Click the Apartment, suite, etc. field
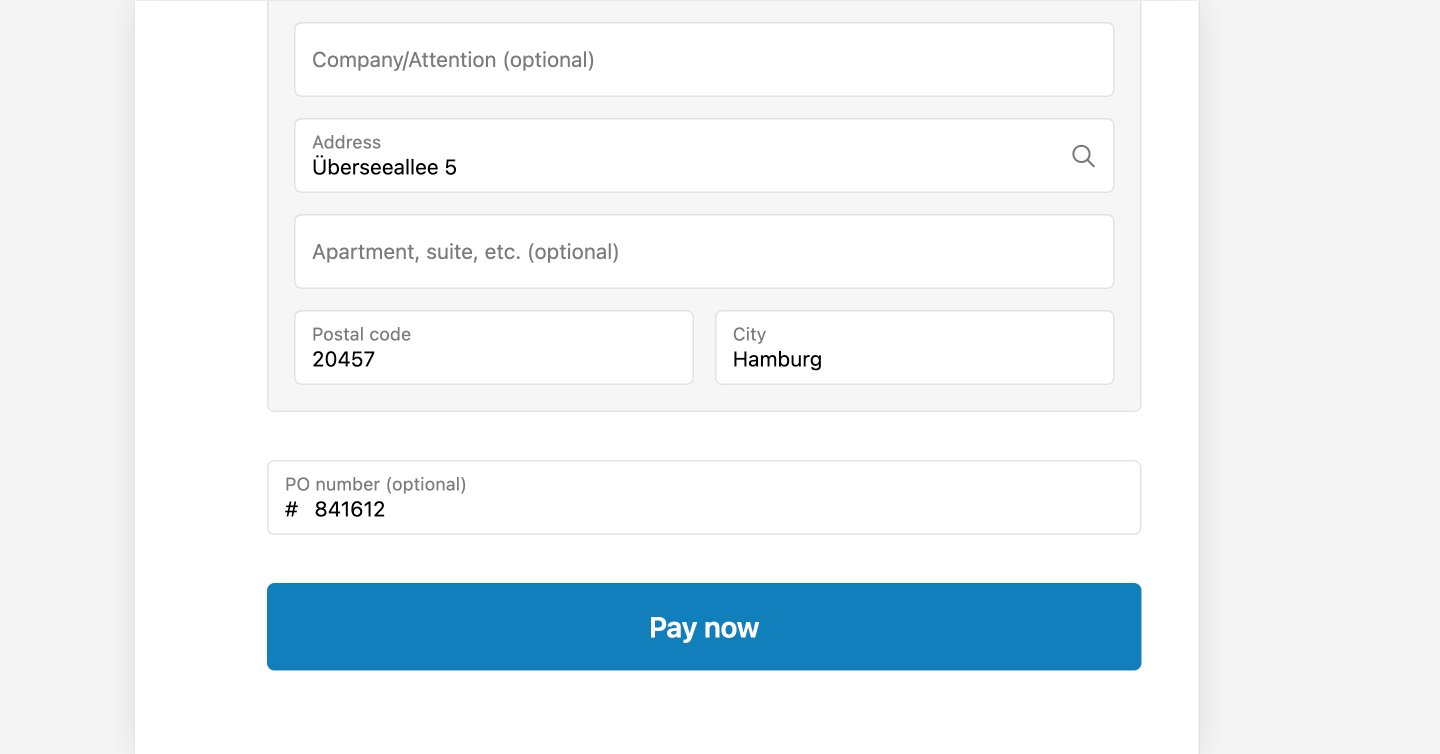Screen dimensions: 1440x754 [703, 251]
